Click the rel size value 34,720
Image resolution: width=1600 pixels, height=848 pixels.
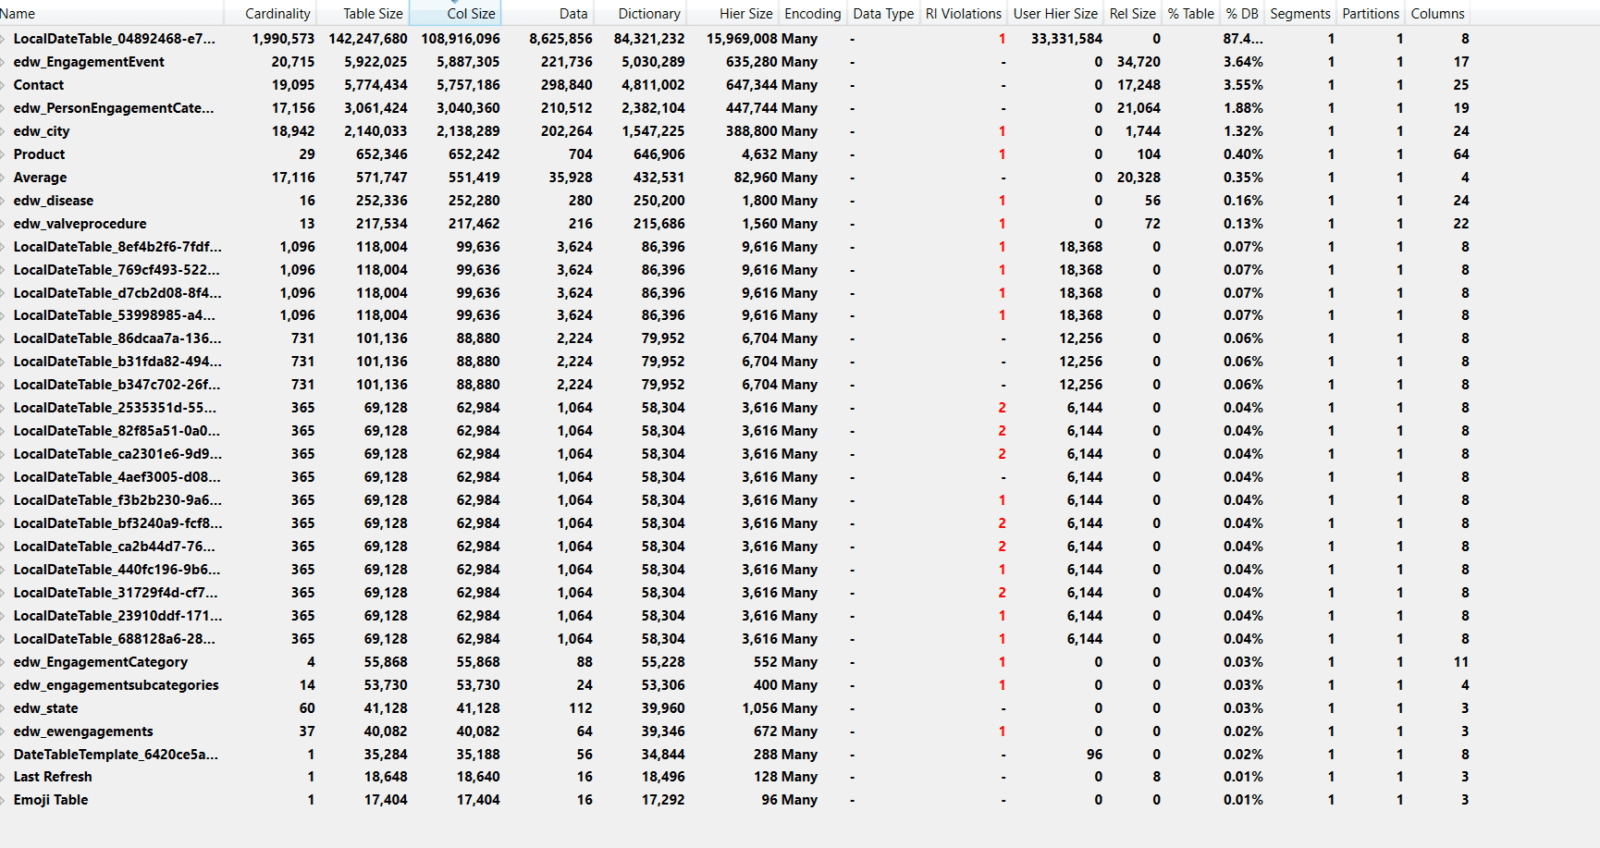tap(1139, 62)
